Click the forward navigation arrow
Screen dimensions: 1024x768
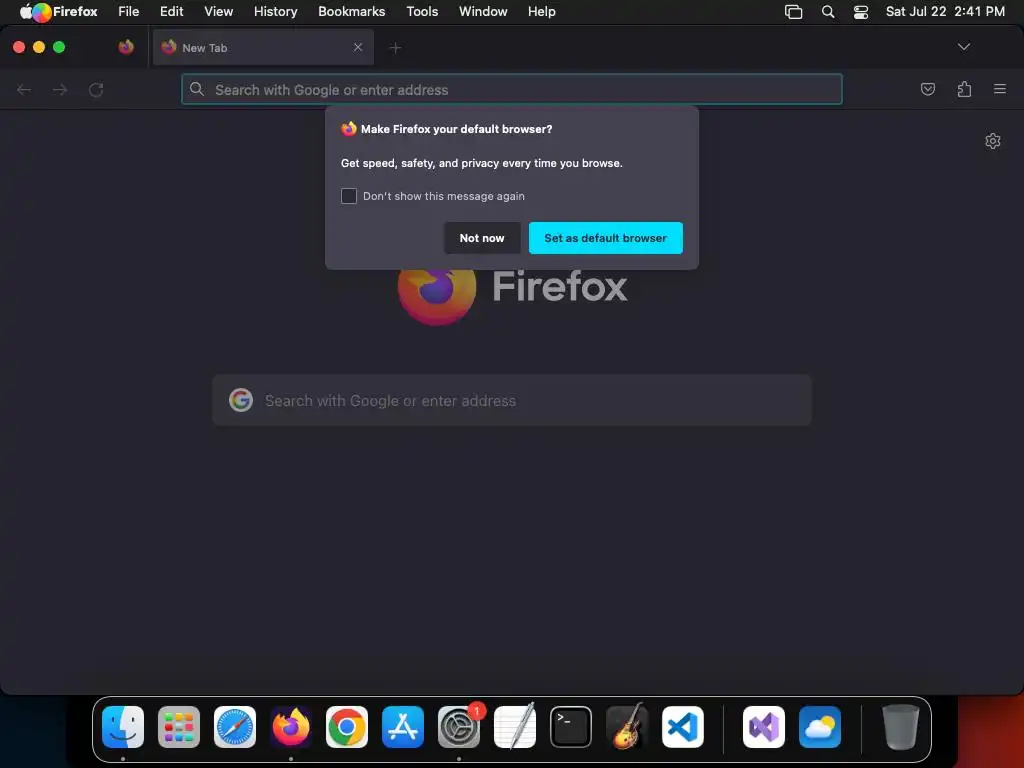60,89
